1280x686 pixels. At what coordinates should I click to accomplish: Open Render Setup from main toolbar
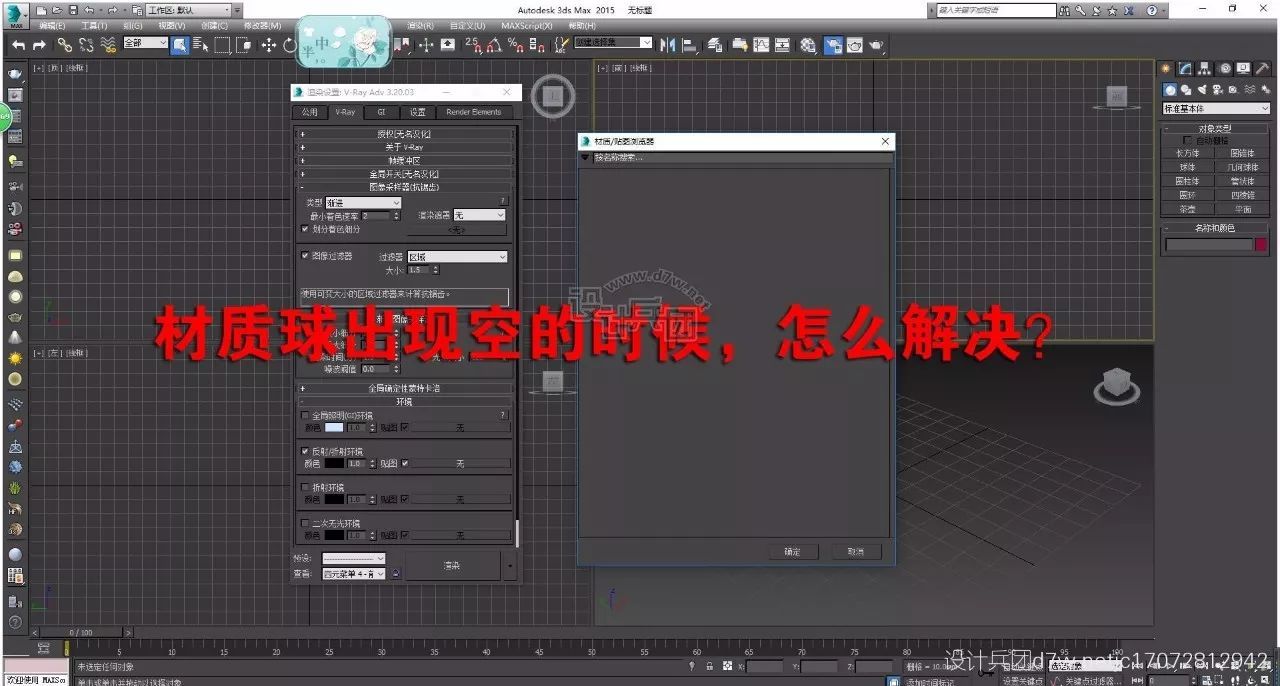(832, 45)
